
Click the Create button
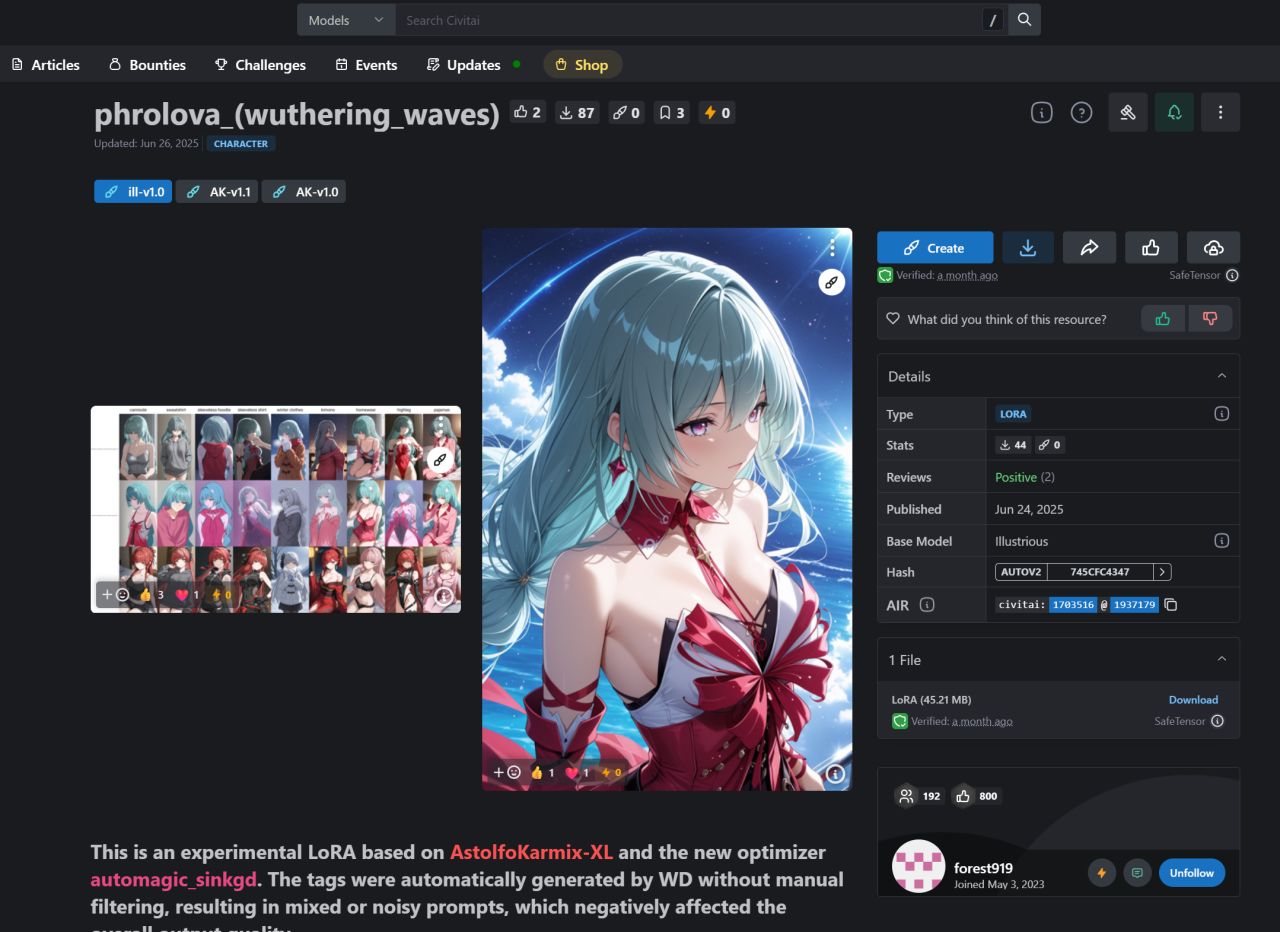tap(935, 248)
